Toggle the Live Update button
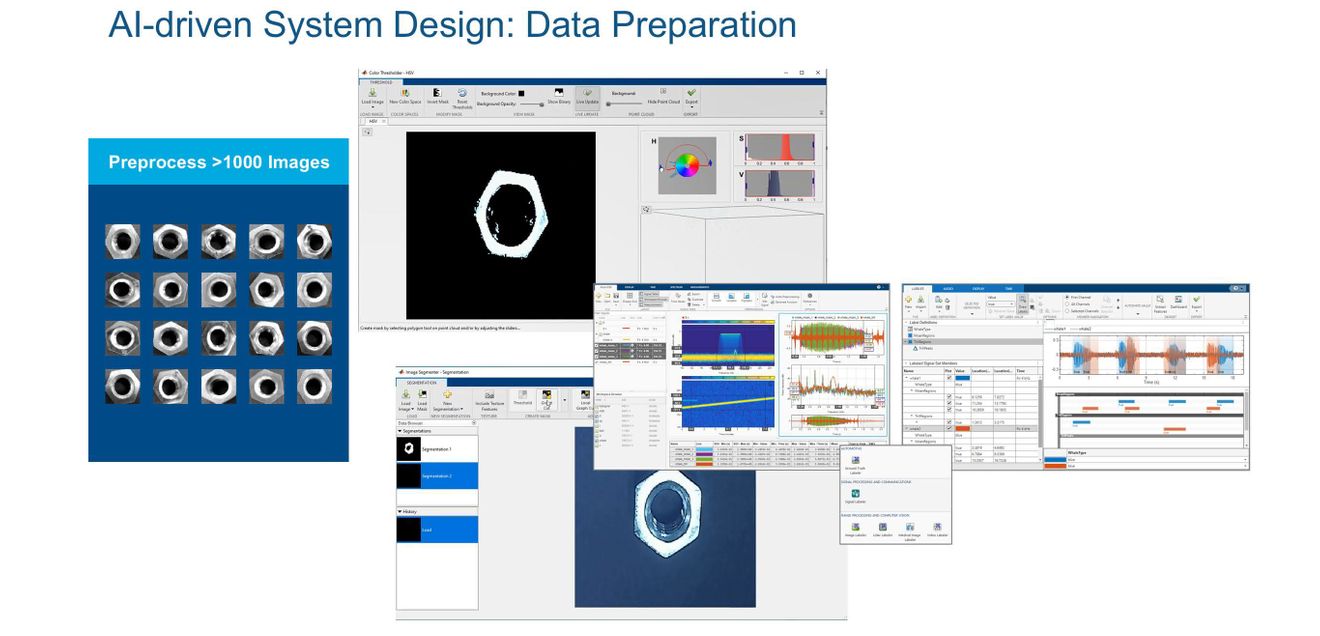 [x=587, y=96]
